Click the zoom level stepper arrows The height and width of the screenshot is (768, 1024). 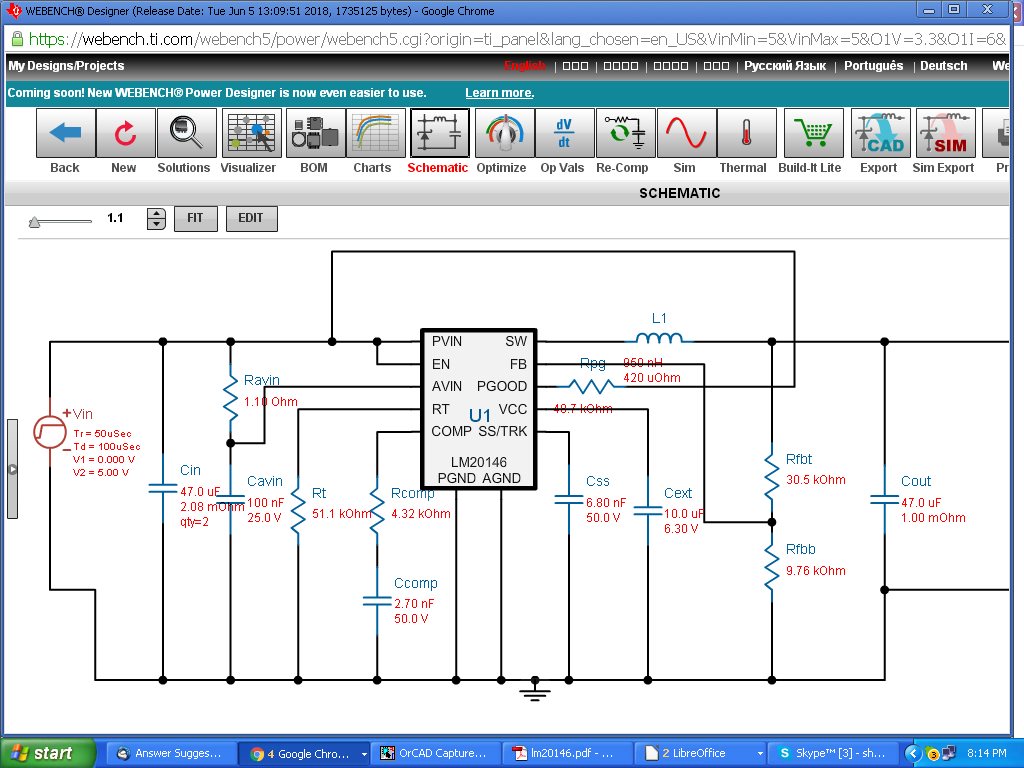click(156, 218)
